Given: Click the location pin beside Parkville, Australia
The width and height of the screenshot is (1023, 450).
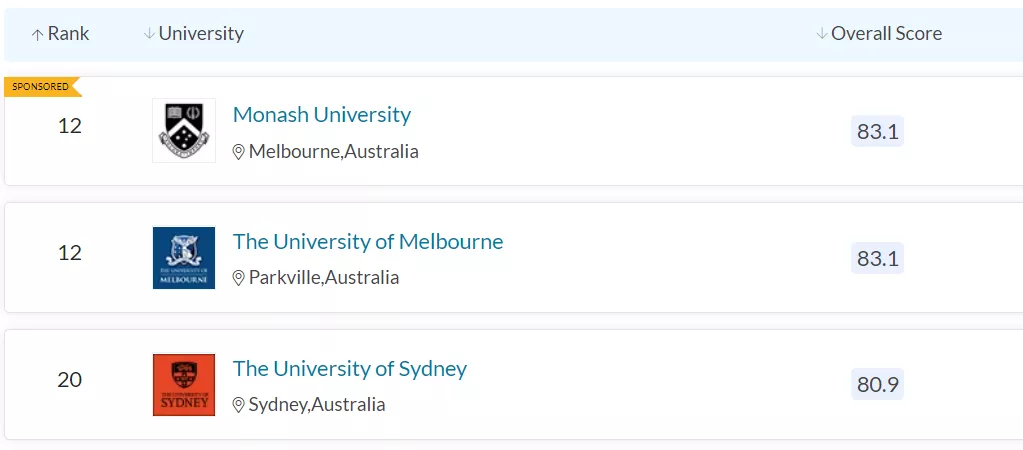Looking at the screenshot, I should [x=239, y=278].
